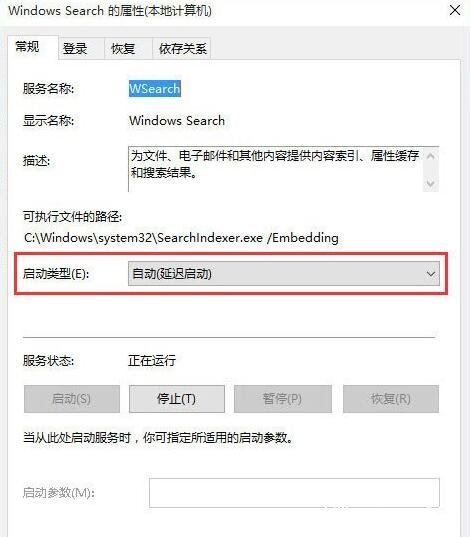Select the 依存关系 tab
Image resolution: width=470 pixels, height=537 pixels.
(x=183, y=49)
